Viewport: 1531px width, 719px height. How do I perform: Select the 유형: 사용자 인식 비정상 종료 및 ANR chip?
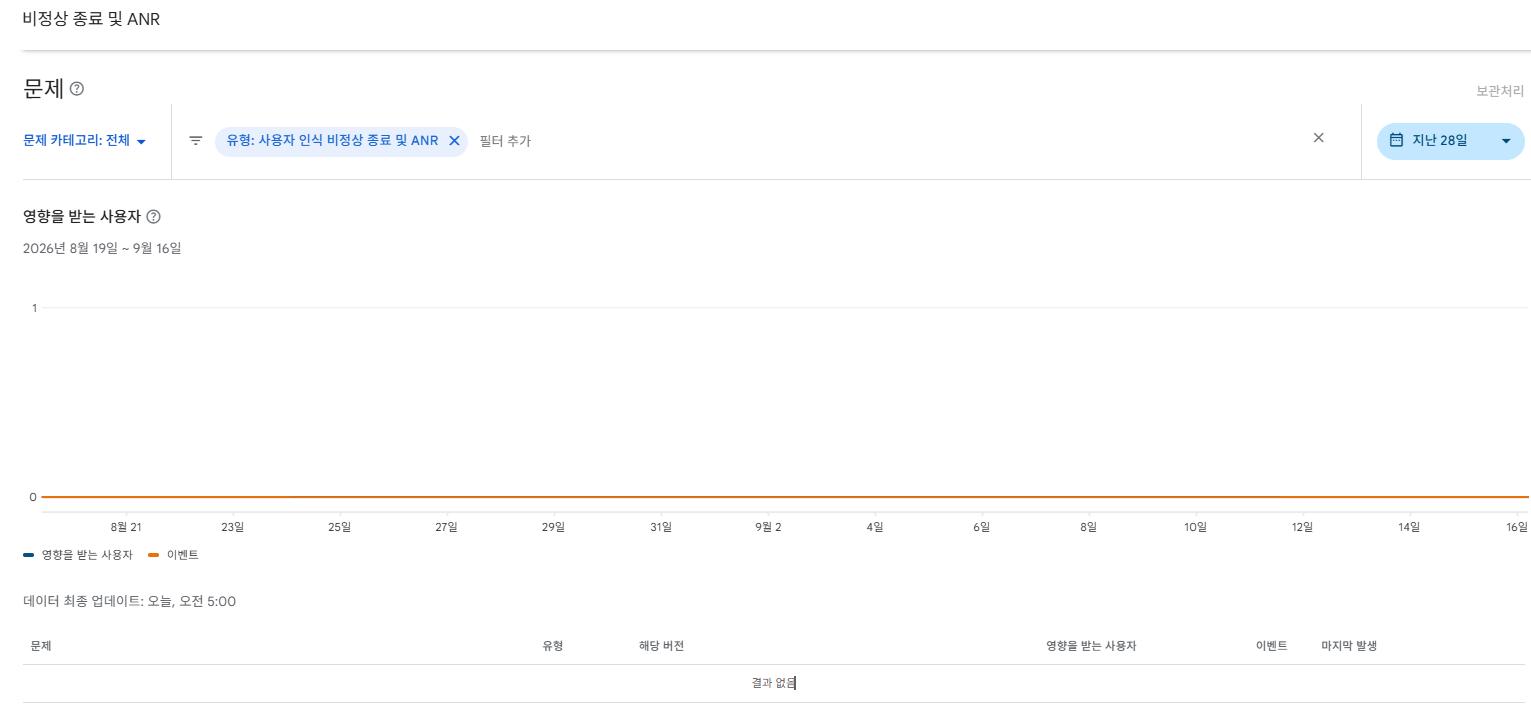[332, 141]
